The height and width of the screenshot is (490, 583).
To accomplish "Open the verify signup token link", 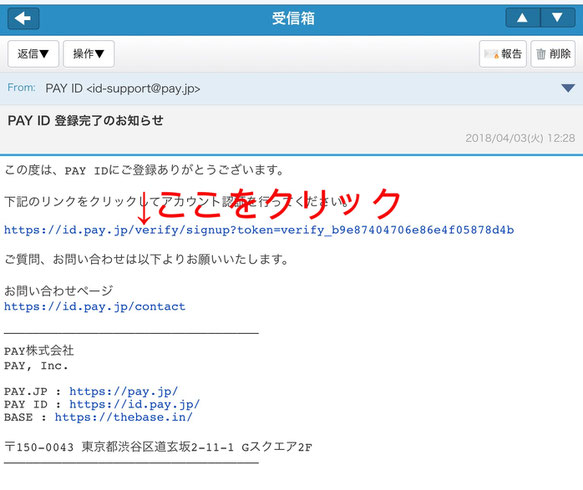I will point(259,230).
